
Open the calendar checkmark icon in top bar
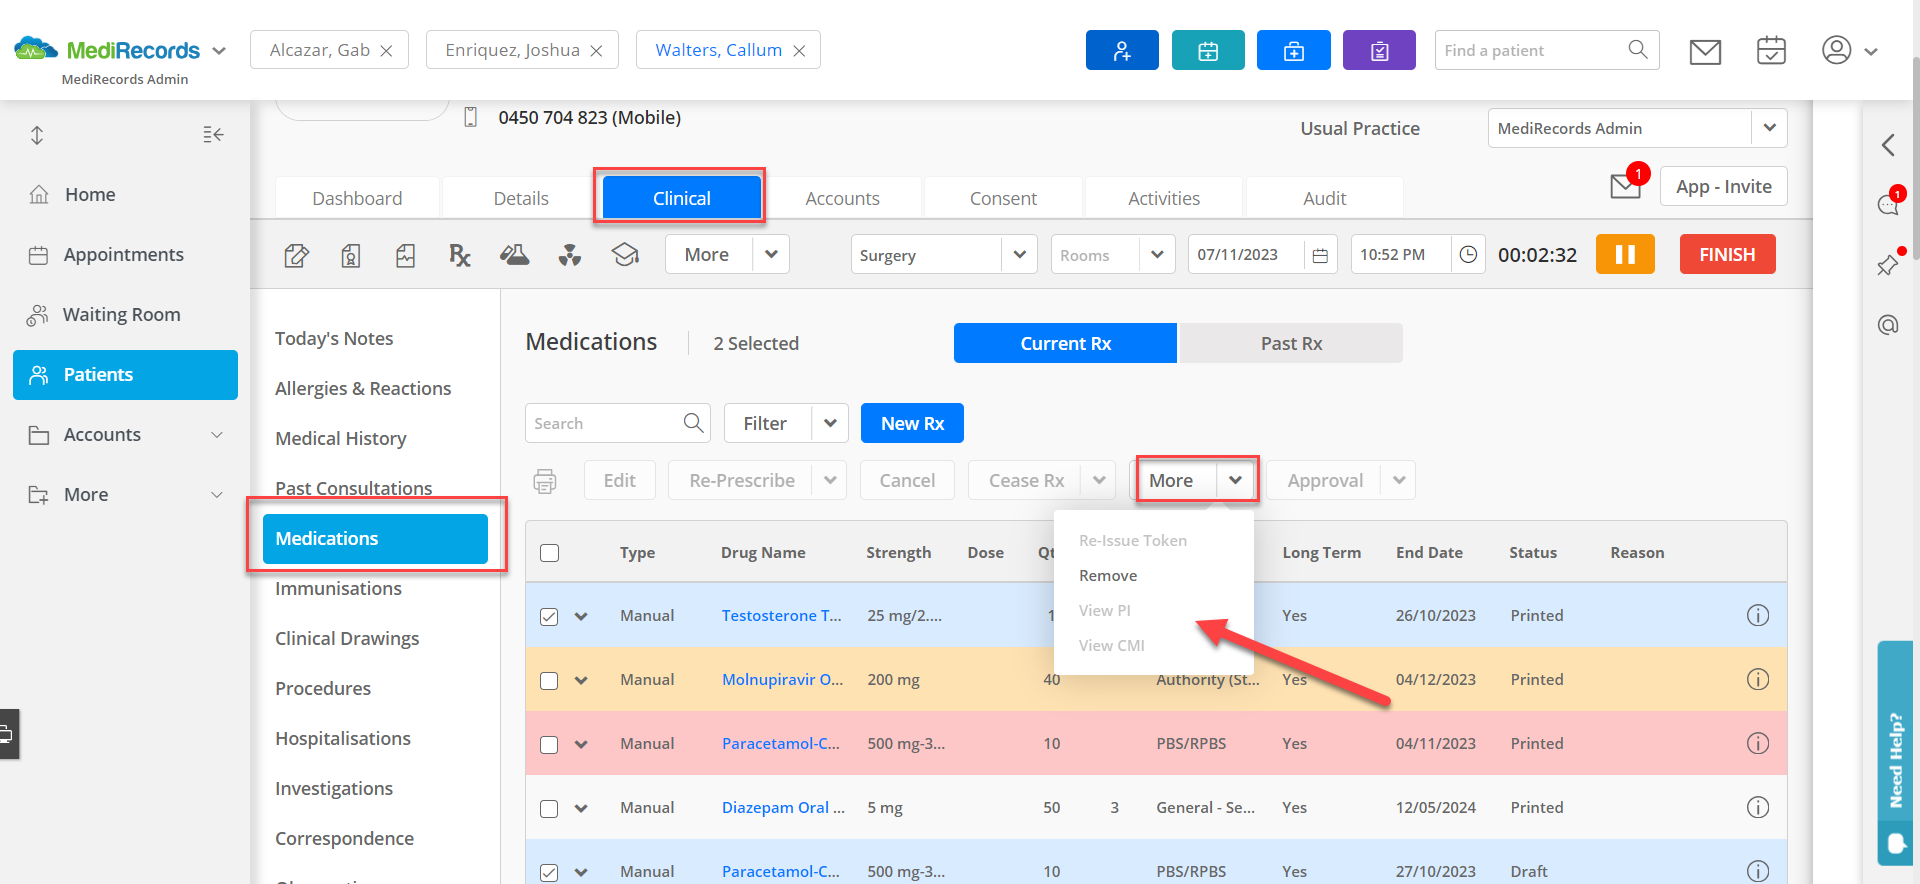[1771, 50]
